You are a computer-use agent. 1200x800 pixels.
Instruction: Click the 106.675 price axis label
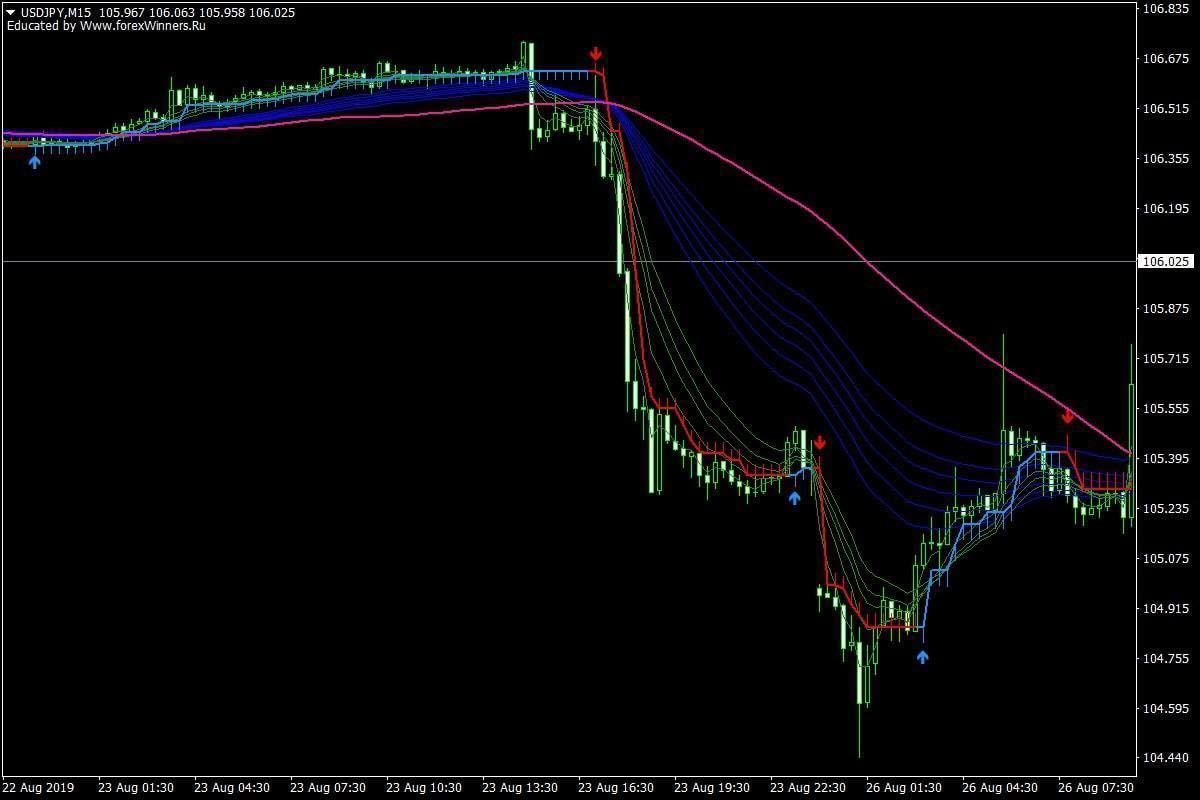pyautogui.click(x=1166, y=59)
